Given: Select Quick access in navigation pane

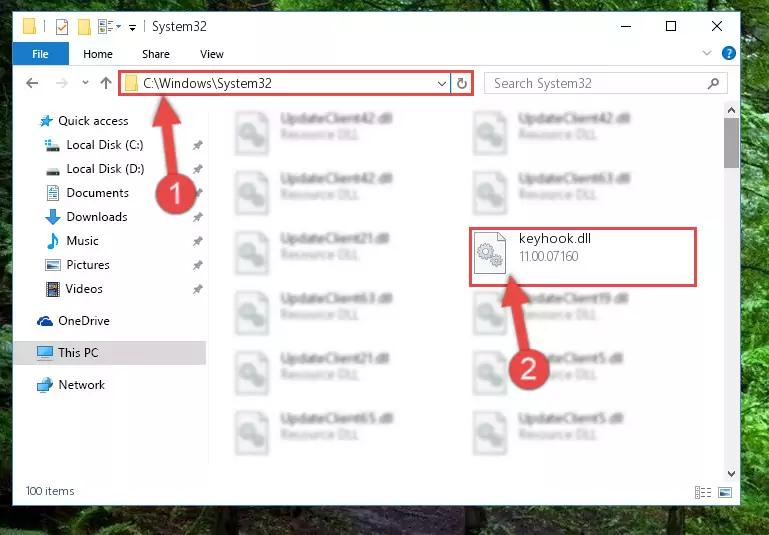Looking at the screenshot, I should [93, 121].
